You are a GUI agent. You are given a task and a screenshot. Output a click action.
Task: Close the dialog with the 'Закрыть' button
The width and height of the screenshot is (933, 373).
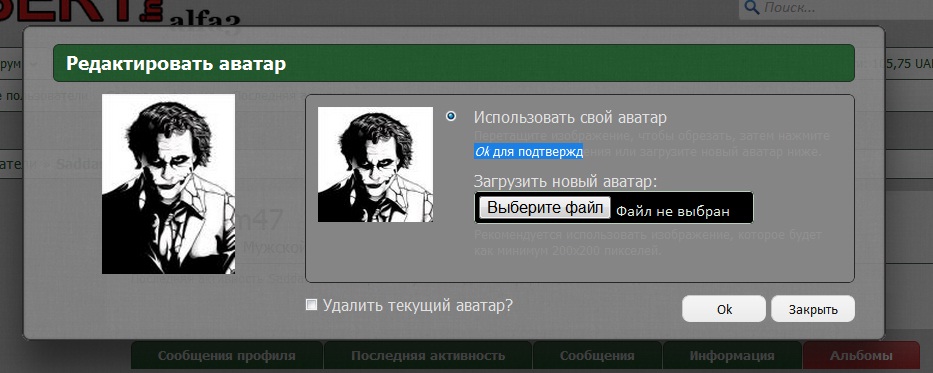[x=813, y=309]
